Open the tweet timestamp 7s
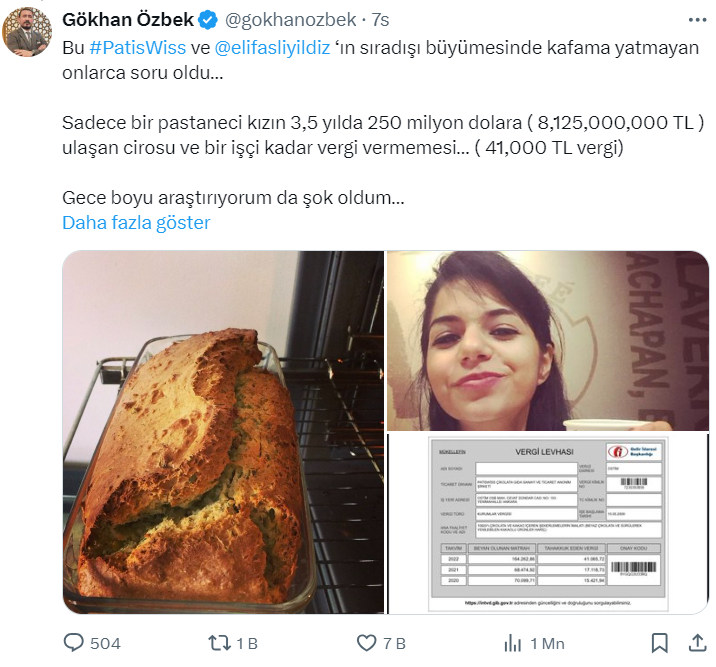 coord(380,20)
